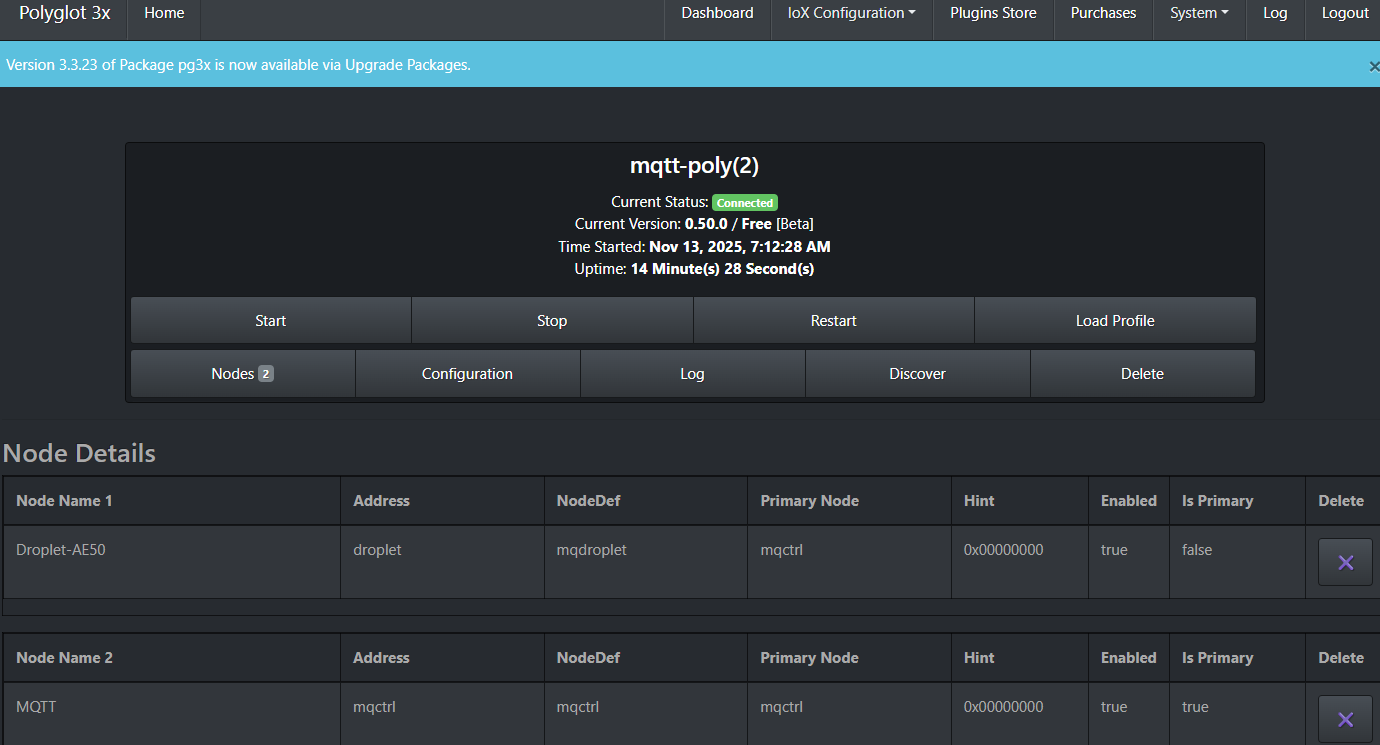1380x745 pixels.
Task: Restart the mqtt-poly node server
Action: (833, 321)
